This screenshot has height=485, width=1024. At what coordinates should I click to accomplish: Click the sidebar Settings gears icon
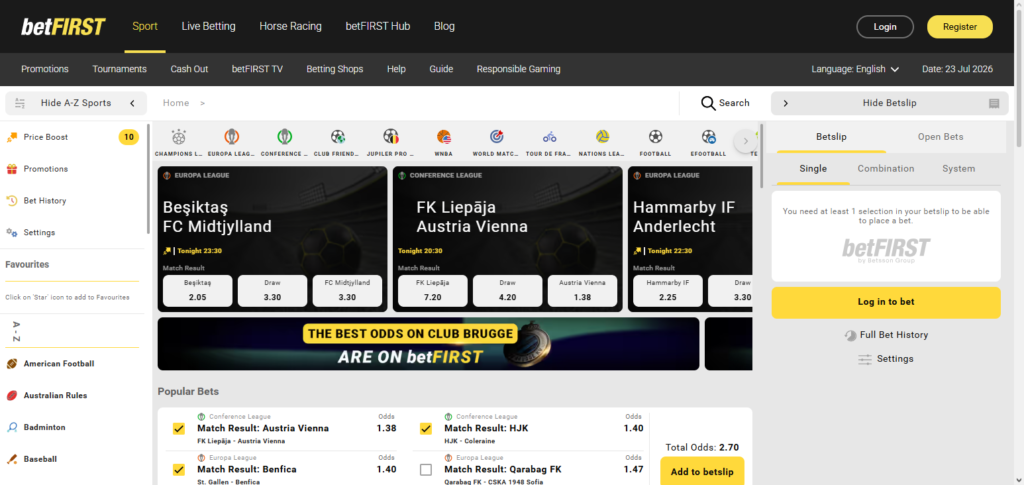[x=11, y=232]
